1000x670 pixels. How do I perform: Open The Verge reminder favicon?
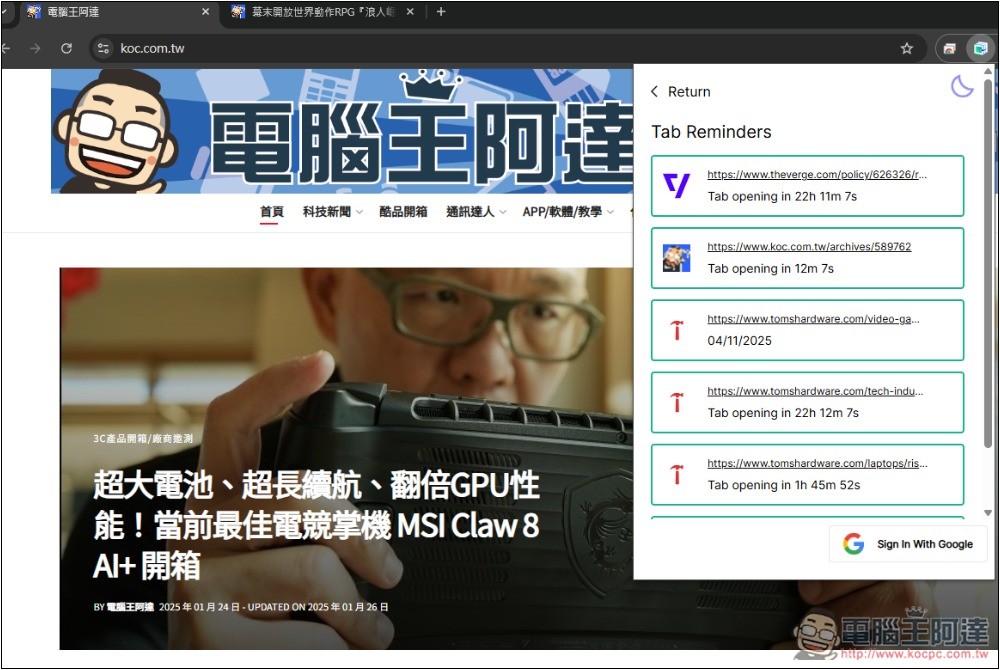[677, 186]
